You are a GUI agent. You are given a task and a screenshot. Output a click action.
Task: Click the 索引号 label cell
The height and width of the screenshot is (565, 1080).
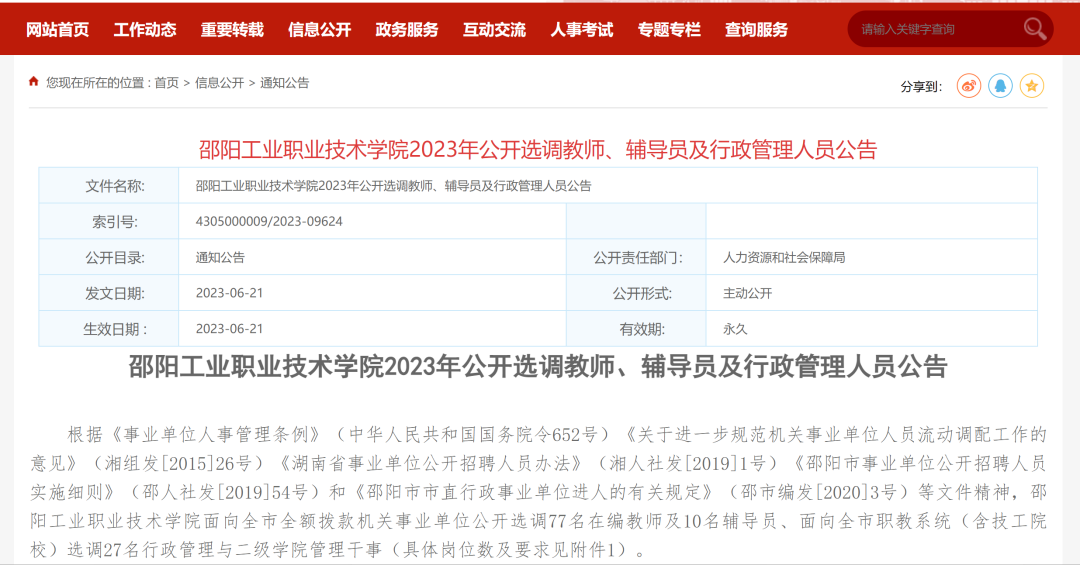click(x=109, y=221)
